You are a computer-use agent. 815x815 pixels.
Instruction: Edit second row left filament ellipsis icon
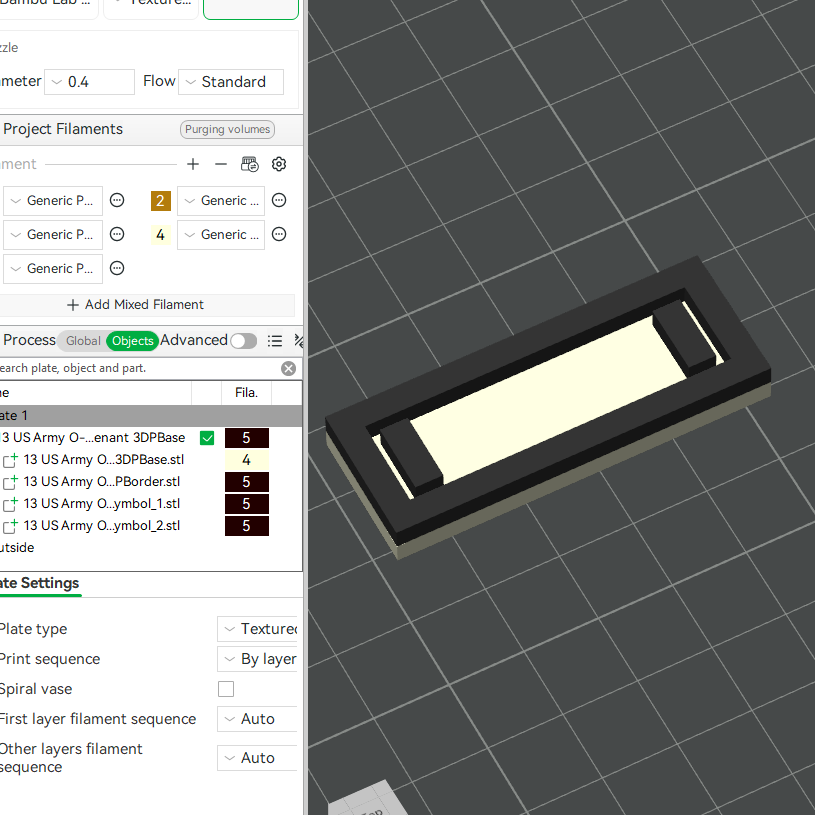(x=117, y=234)
